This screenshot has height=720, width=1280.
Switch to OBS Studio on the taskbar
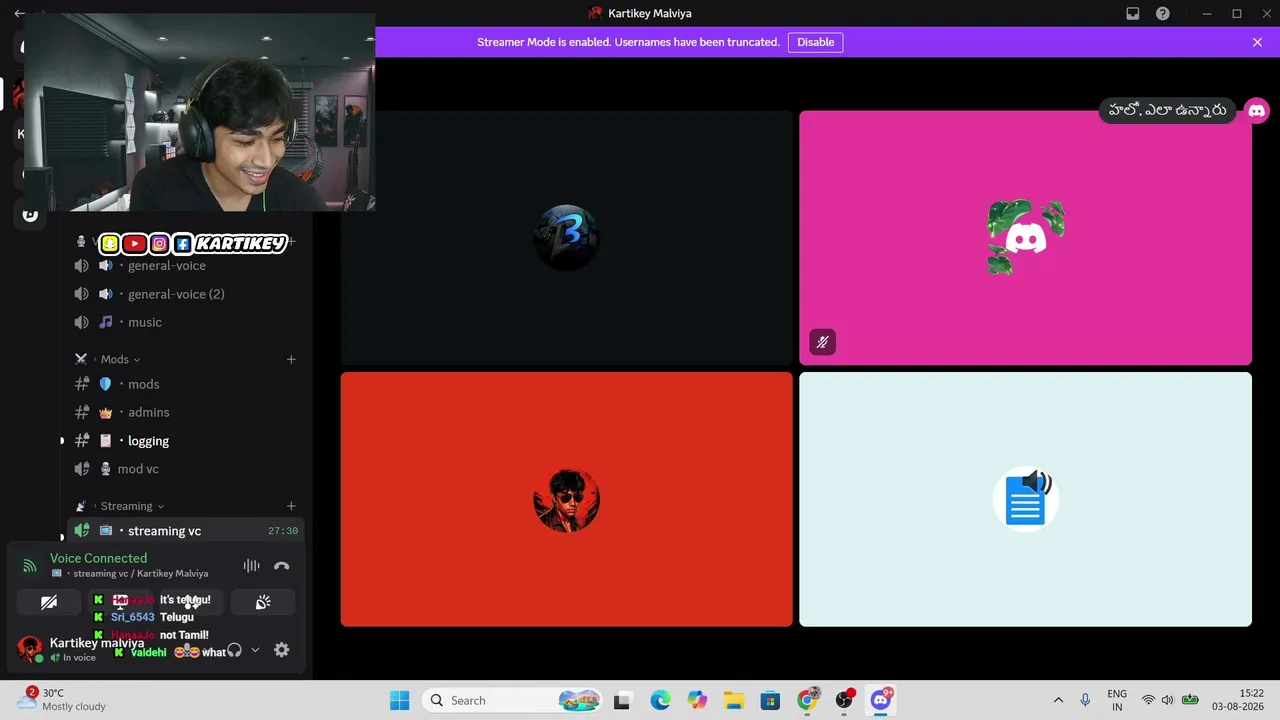click(844, 700)
